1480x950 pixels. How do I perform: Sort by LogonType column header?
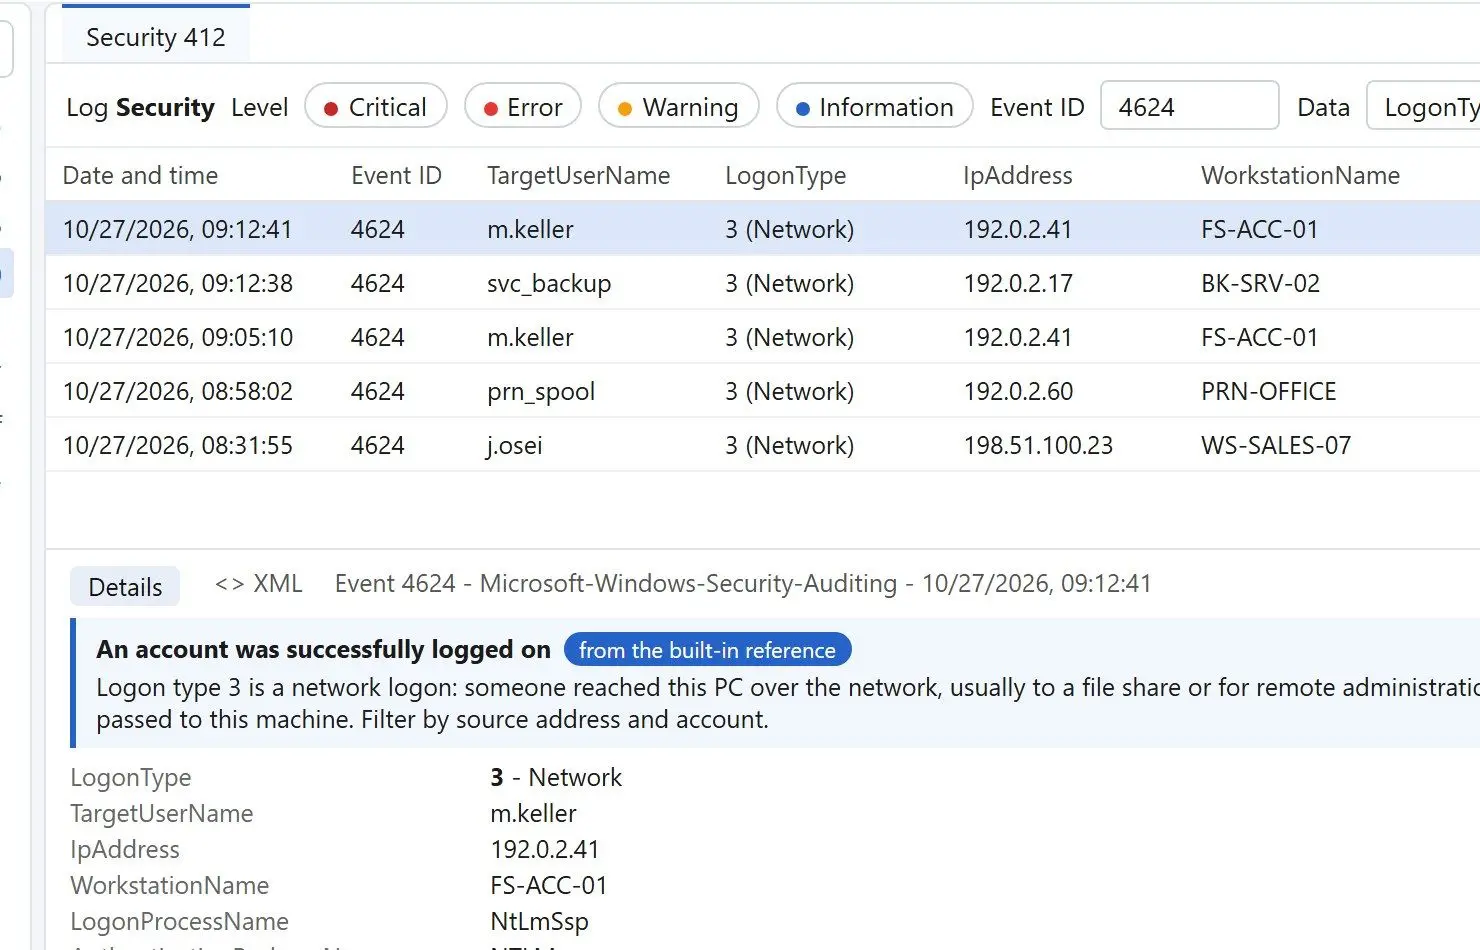click(x=785, y=176)
